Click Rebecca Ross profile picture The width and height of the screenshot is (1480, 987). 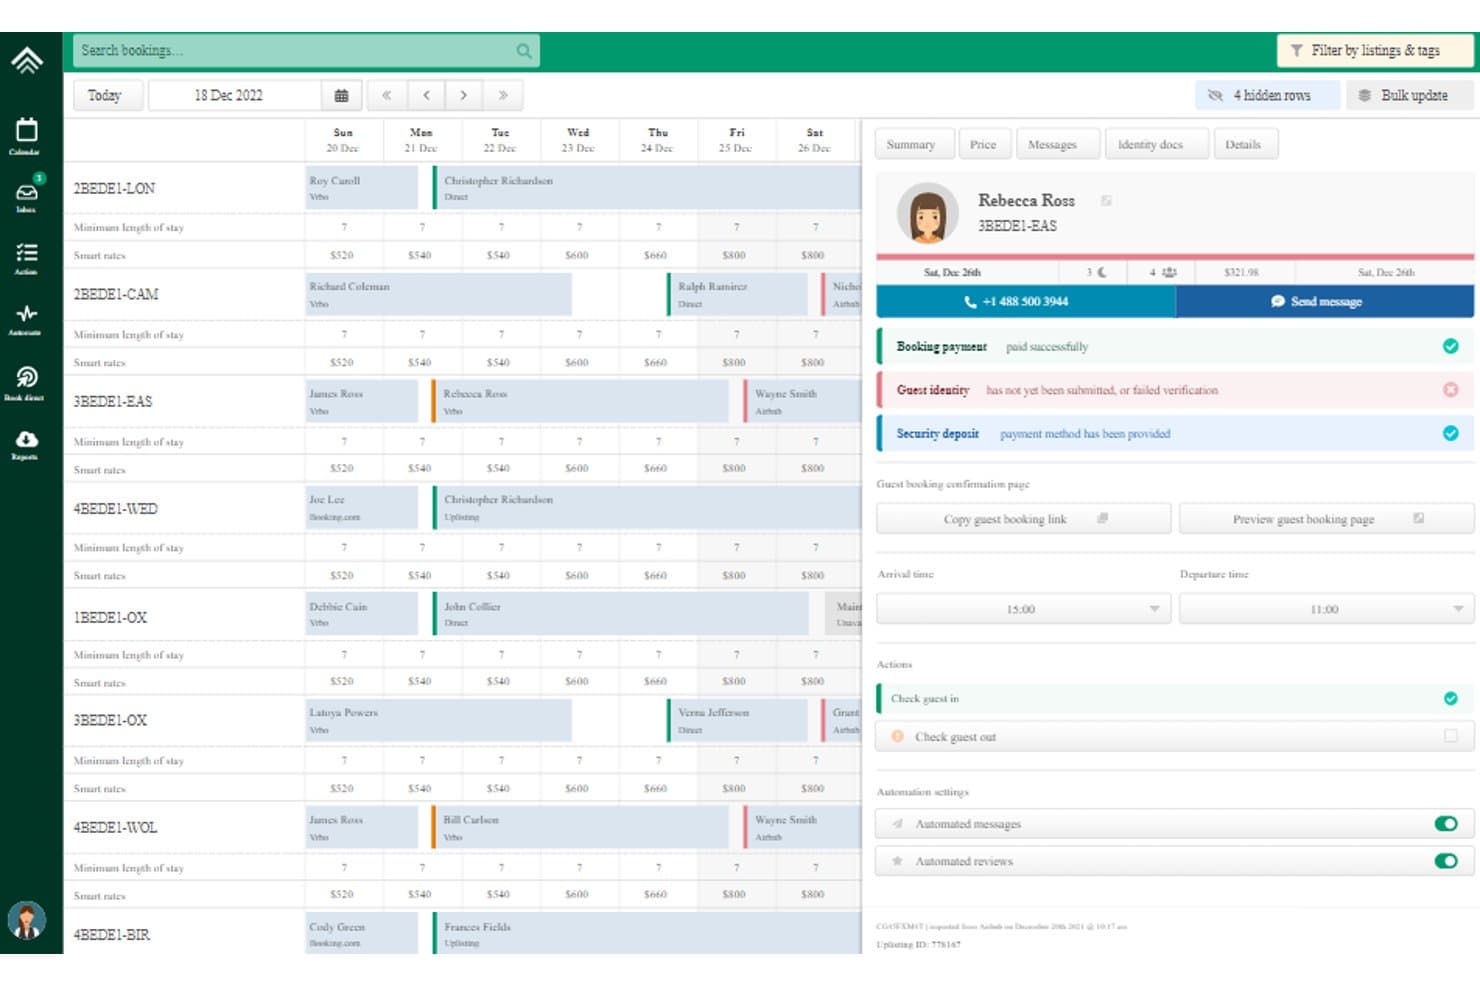pos(927,213)
